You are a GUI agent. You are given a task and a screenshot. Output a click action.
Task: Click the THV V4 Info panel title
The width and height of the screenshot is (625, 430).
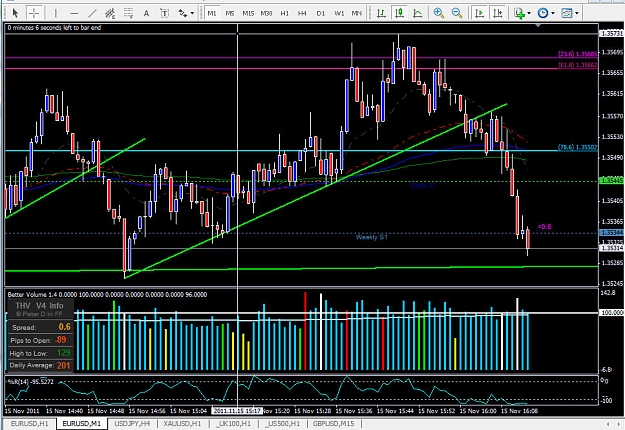pyautogui.click(x=39, y=306)
